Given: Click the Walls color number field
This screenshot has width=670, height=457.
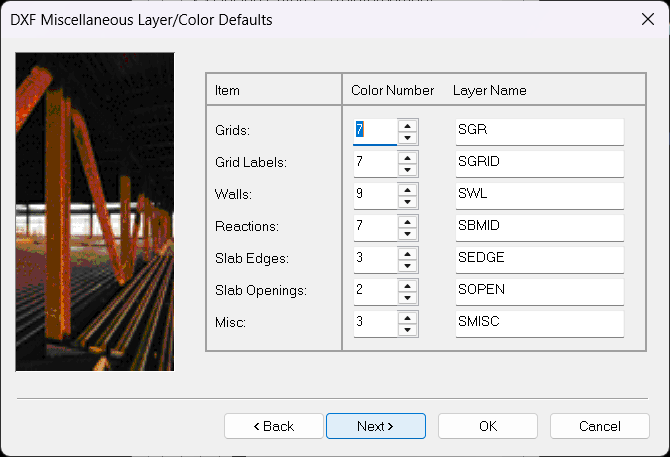Looking at the screenshot, I should coord(375,195).
